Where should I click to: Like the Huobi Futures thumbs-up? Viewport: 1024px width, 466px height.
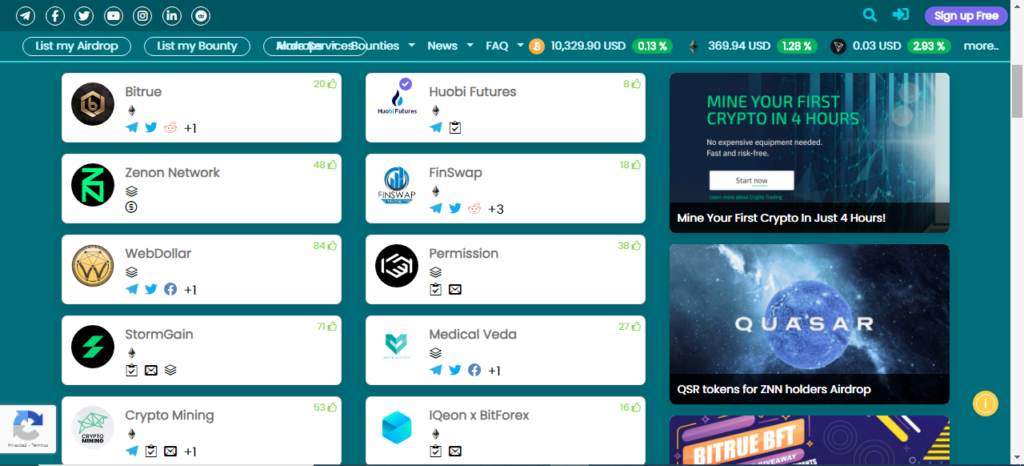[x=636, y=84]
